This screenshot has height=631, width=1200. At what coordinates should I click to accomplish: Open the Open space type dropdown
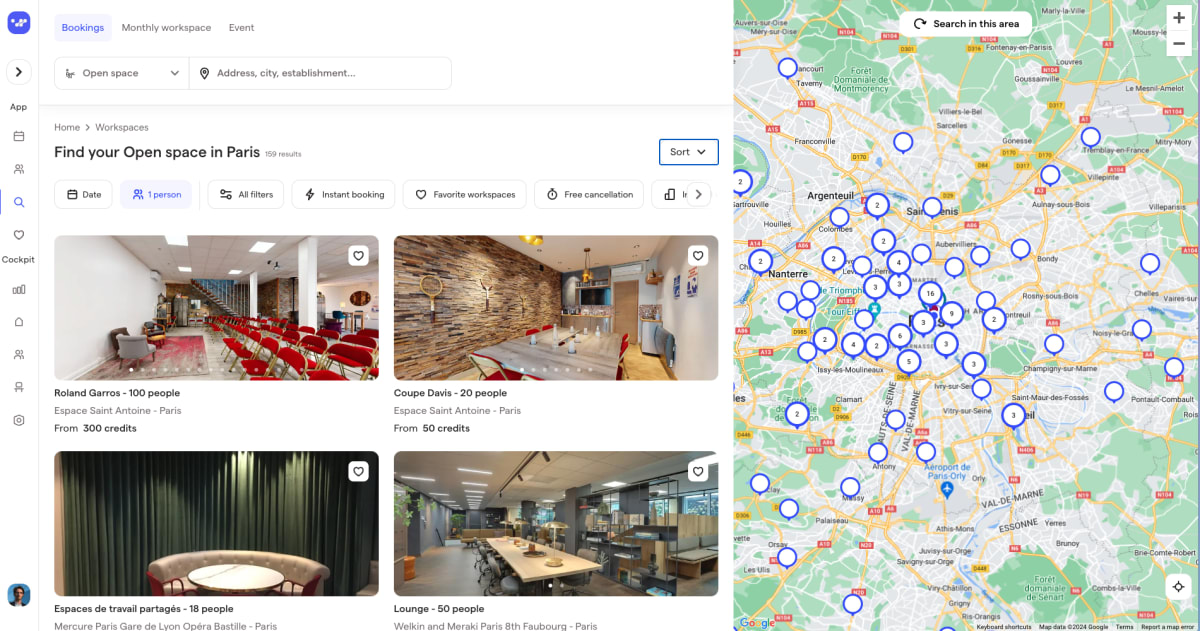122,73
